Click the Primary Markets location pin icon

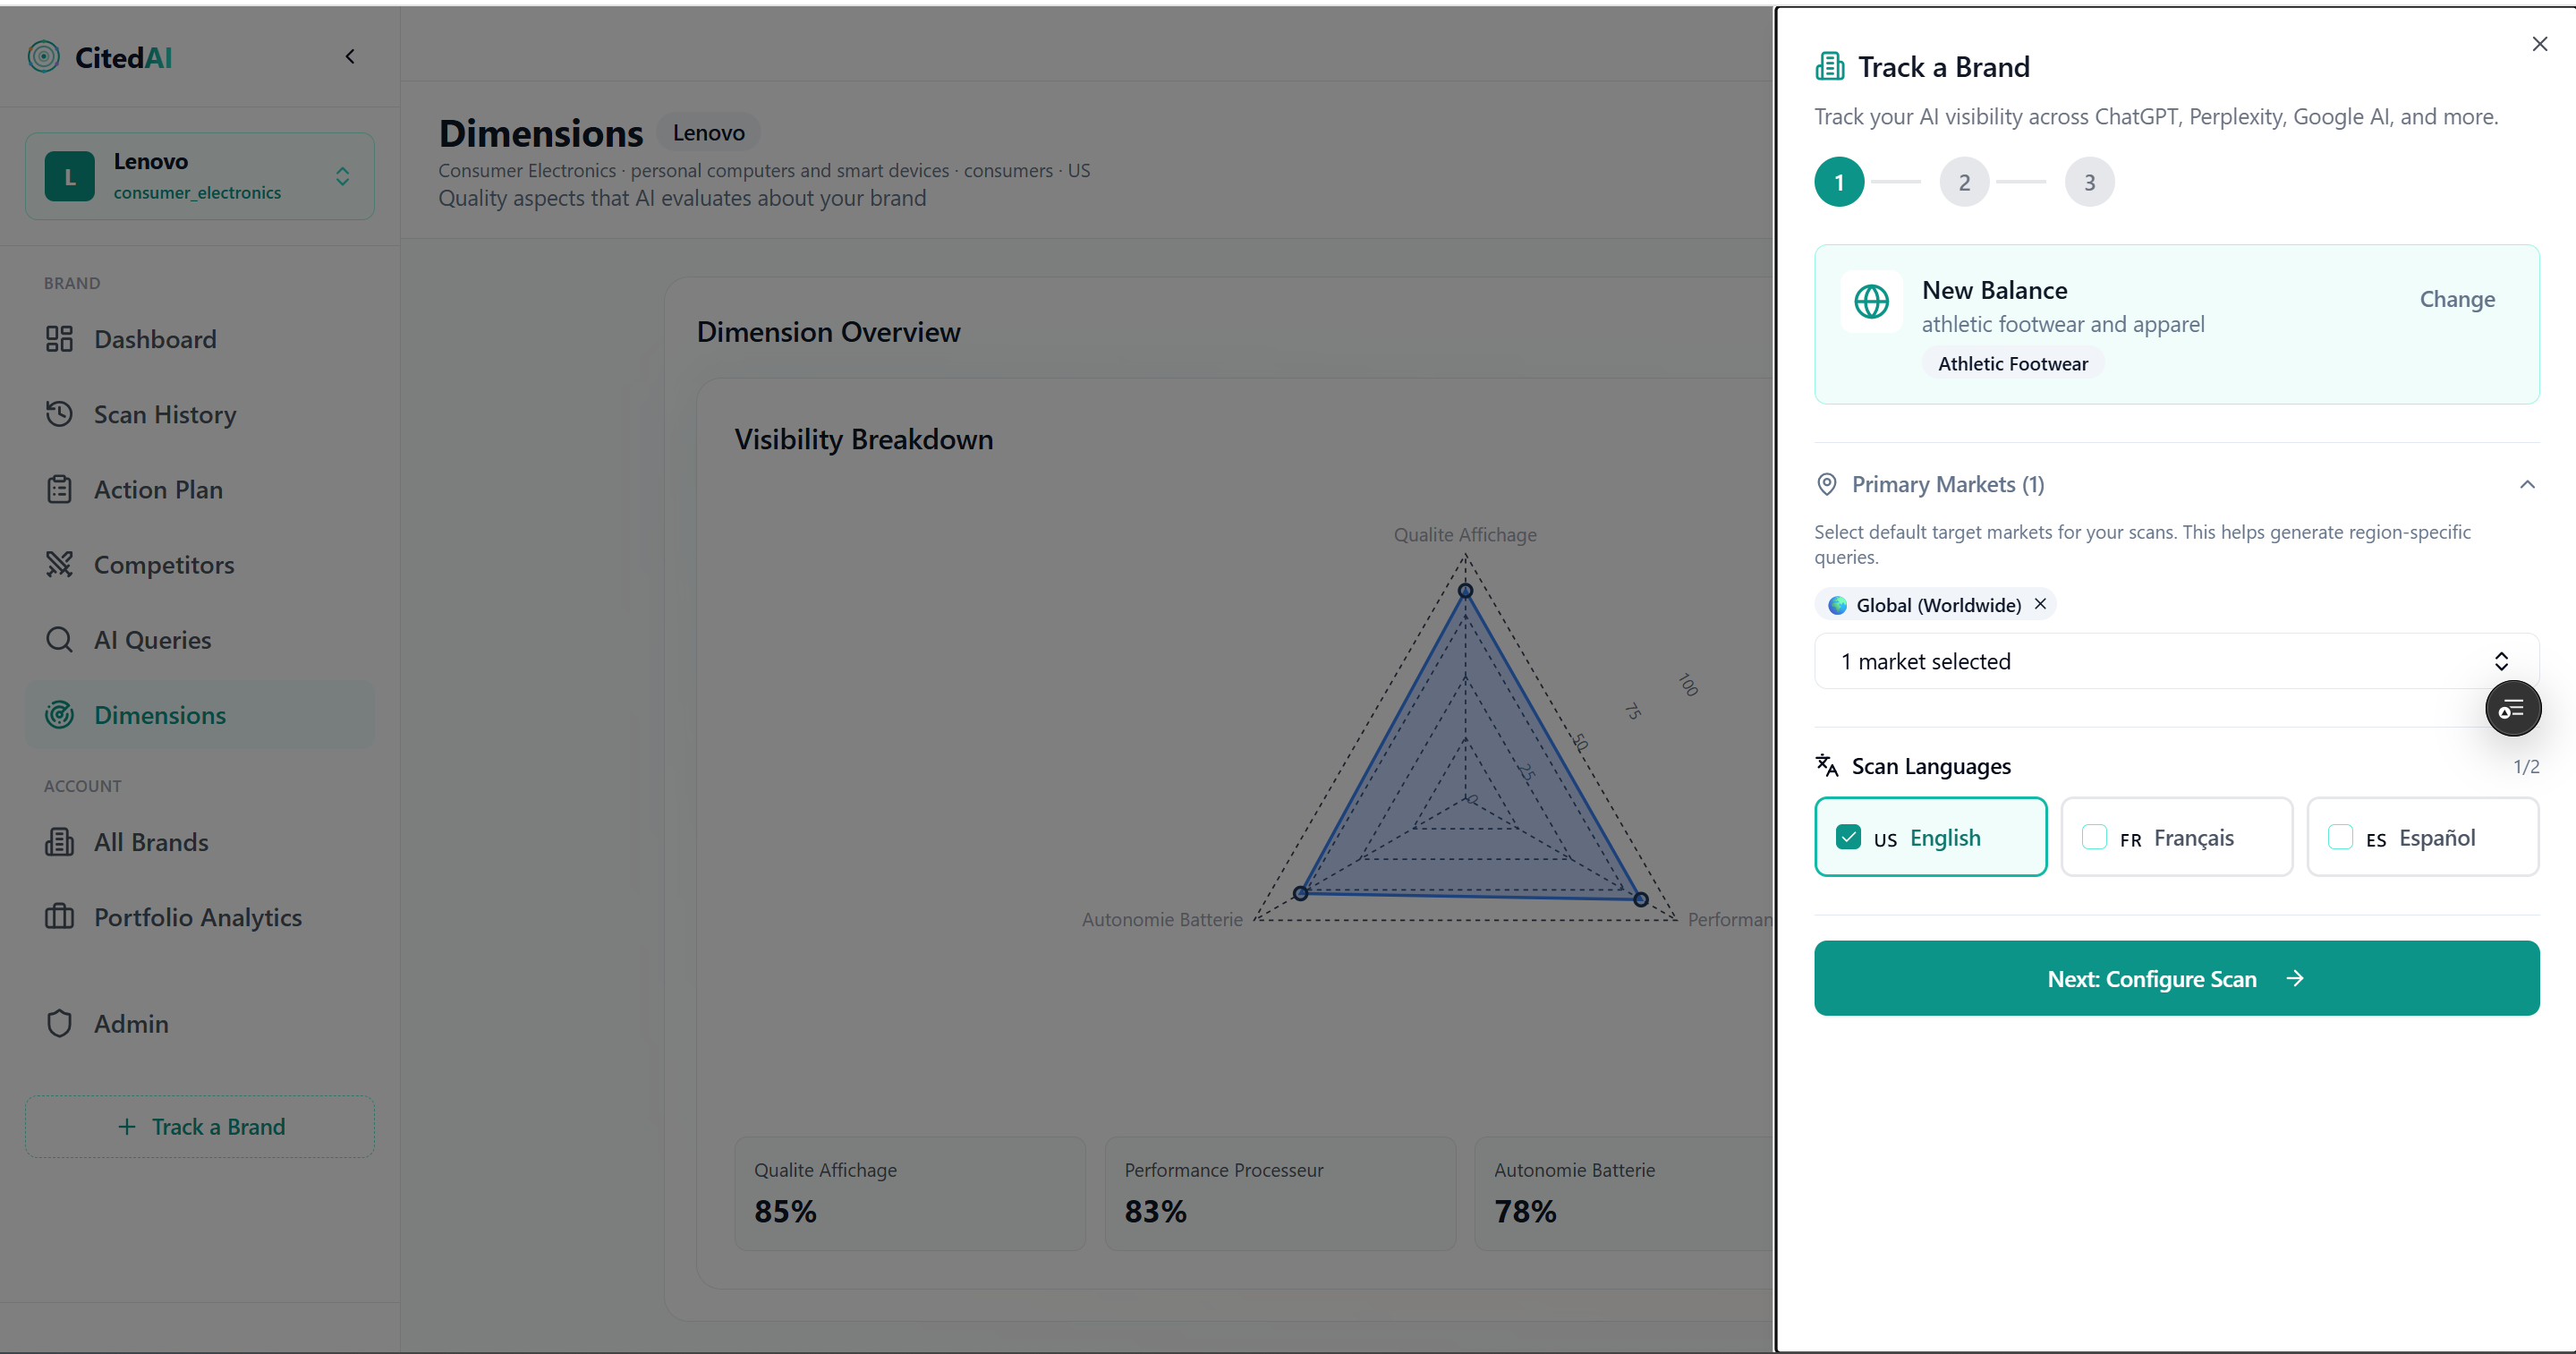(1826, 485)
